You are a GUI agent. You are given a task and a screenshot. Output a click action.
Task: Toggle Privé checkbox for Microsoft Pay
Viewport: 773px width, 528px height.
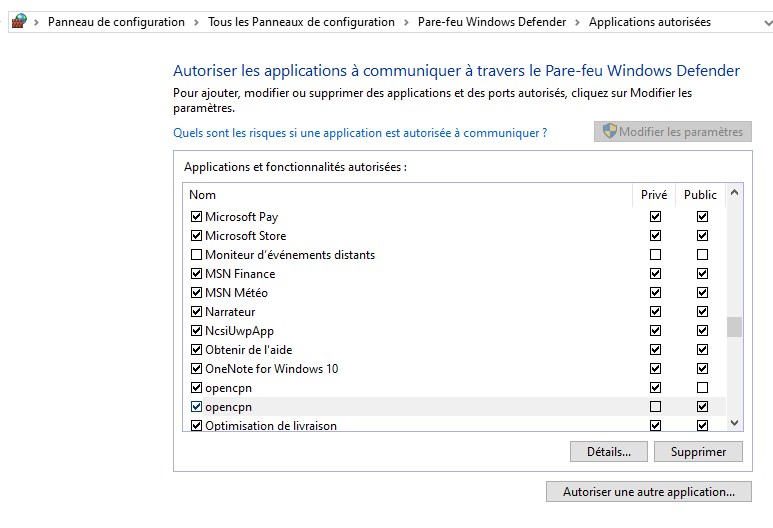coord(655,216)
